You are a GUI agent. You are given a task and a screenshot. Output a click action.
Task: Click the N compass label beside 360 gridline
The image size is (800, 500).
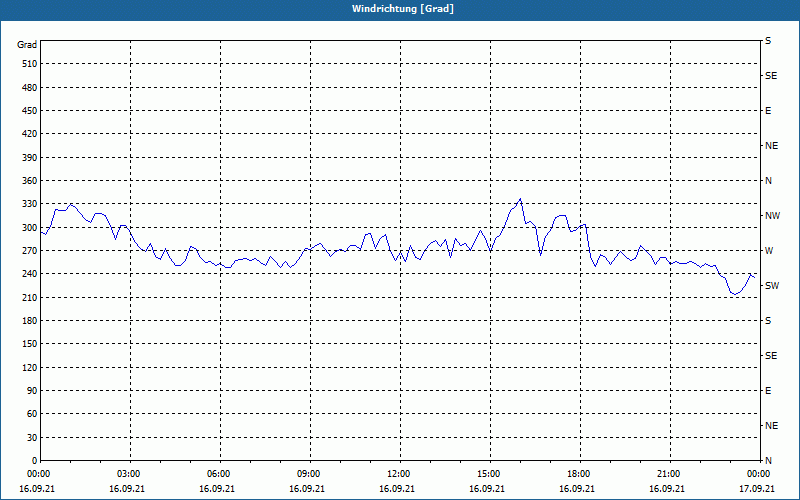[768, 181]
